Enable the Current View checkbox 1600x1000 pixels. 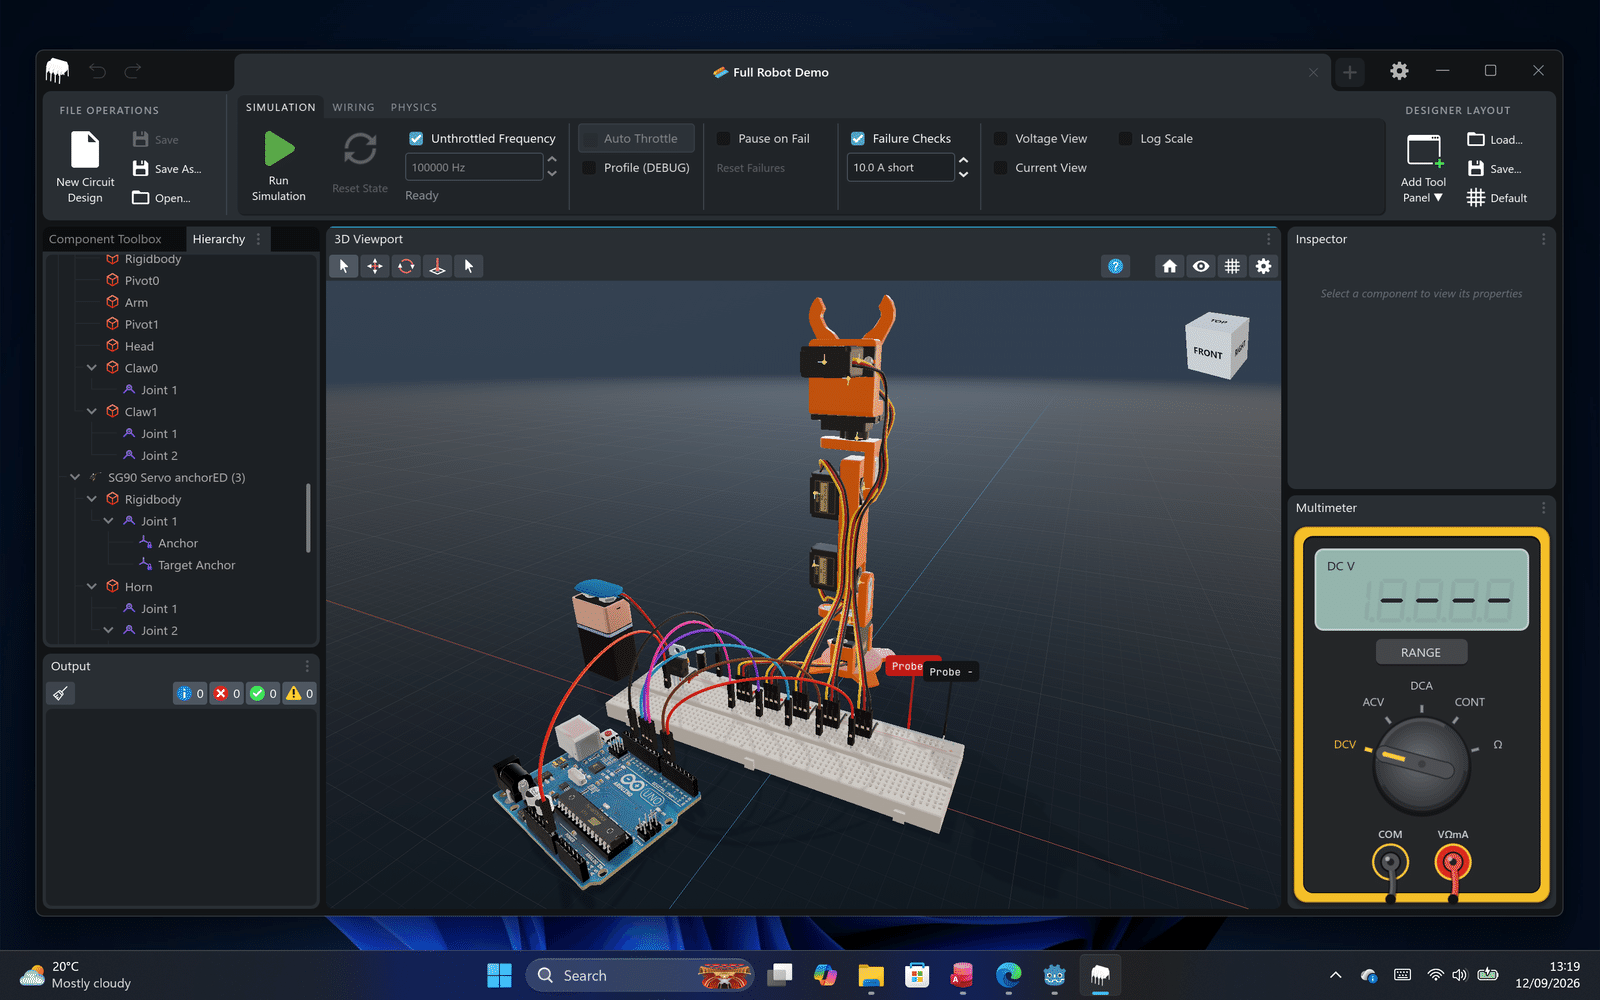coord(1000,167)
